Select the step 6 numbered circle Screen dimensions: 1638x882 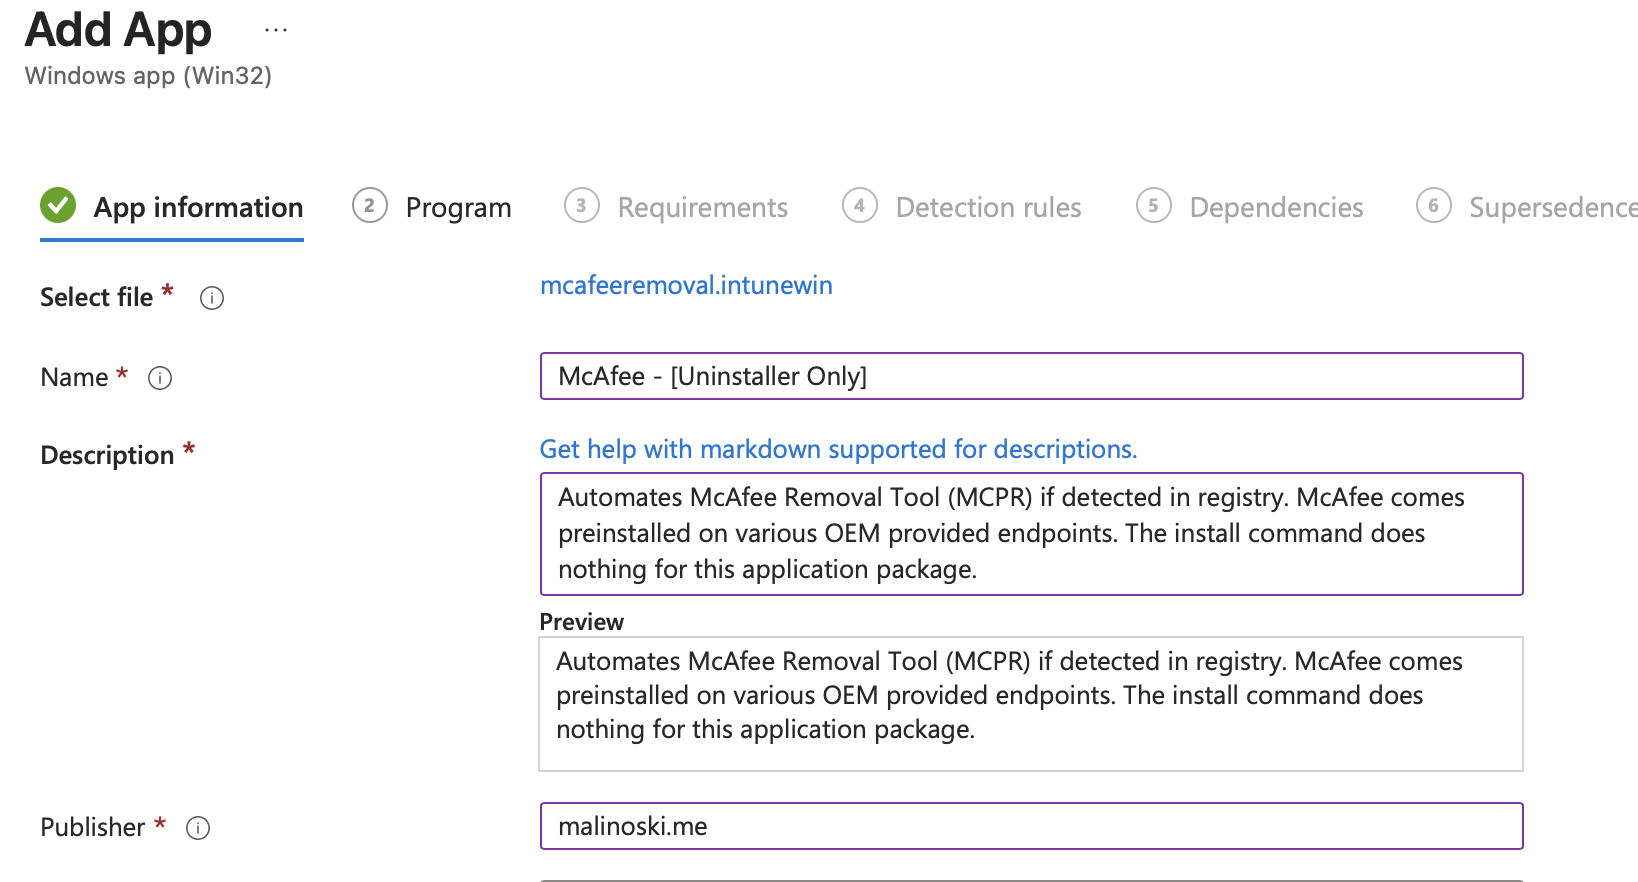(x=1433, y=206)
